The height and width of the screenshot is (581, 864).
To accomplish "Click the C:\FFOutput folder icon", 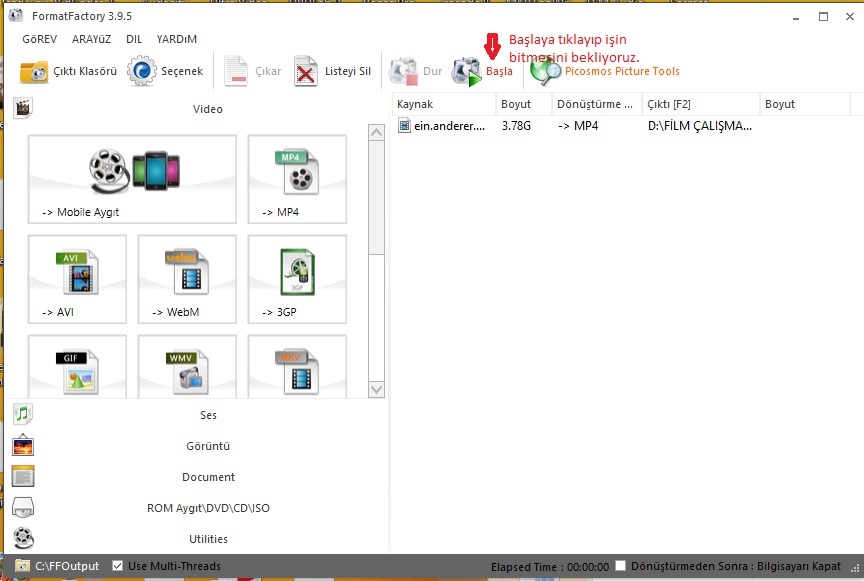I will (x=22, y=566).
